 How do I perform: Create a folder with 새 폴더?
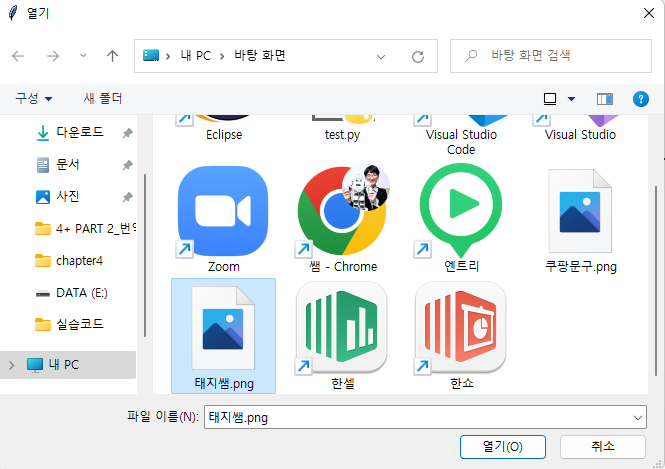103,98
